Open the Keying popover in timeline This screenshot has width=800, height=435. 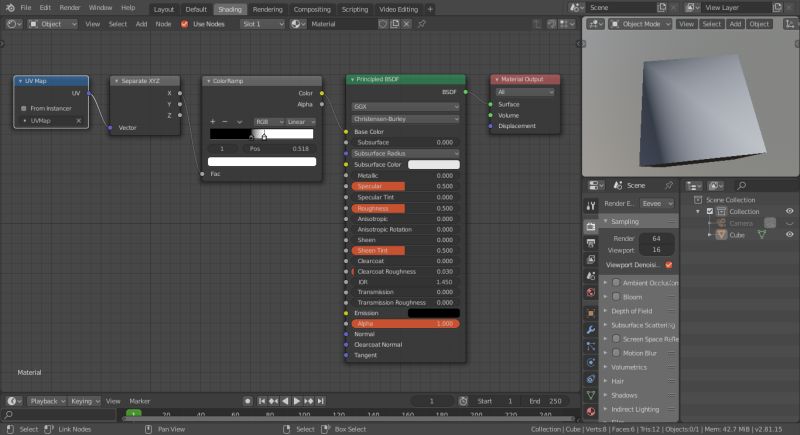[x=85, y=401]
